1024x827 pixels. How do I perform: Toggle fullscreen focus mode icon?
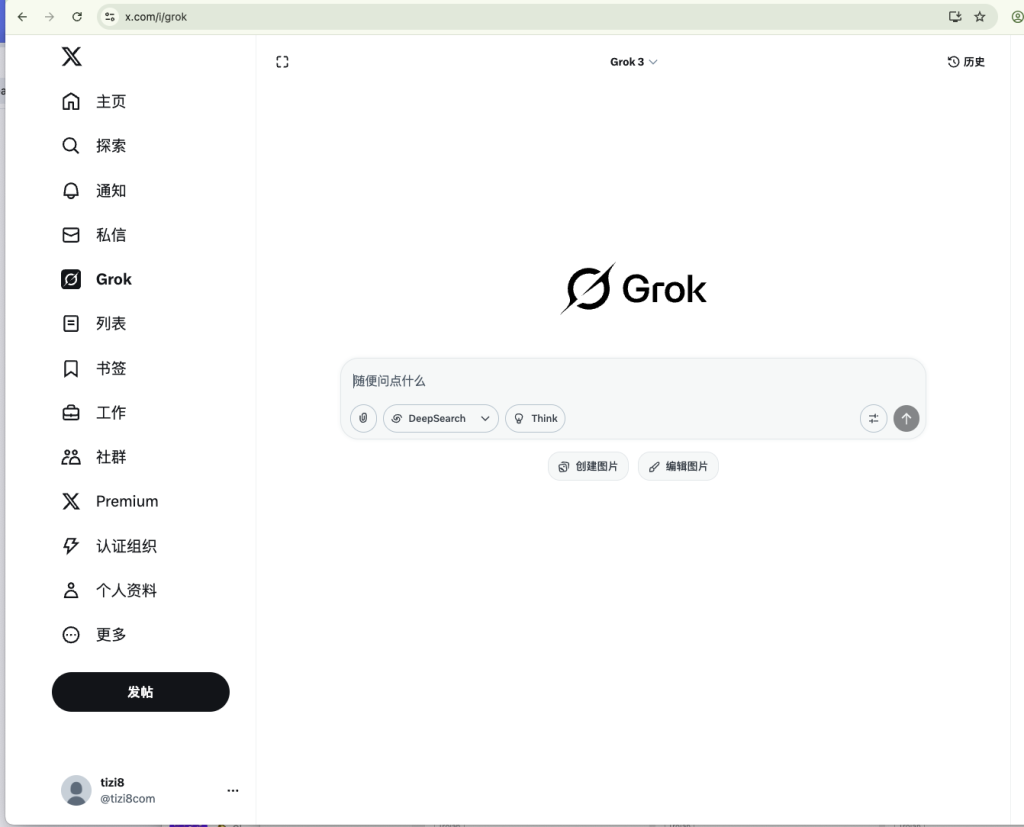282,62
